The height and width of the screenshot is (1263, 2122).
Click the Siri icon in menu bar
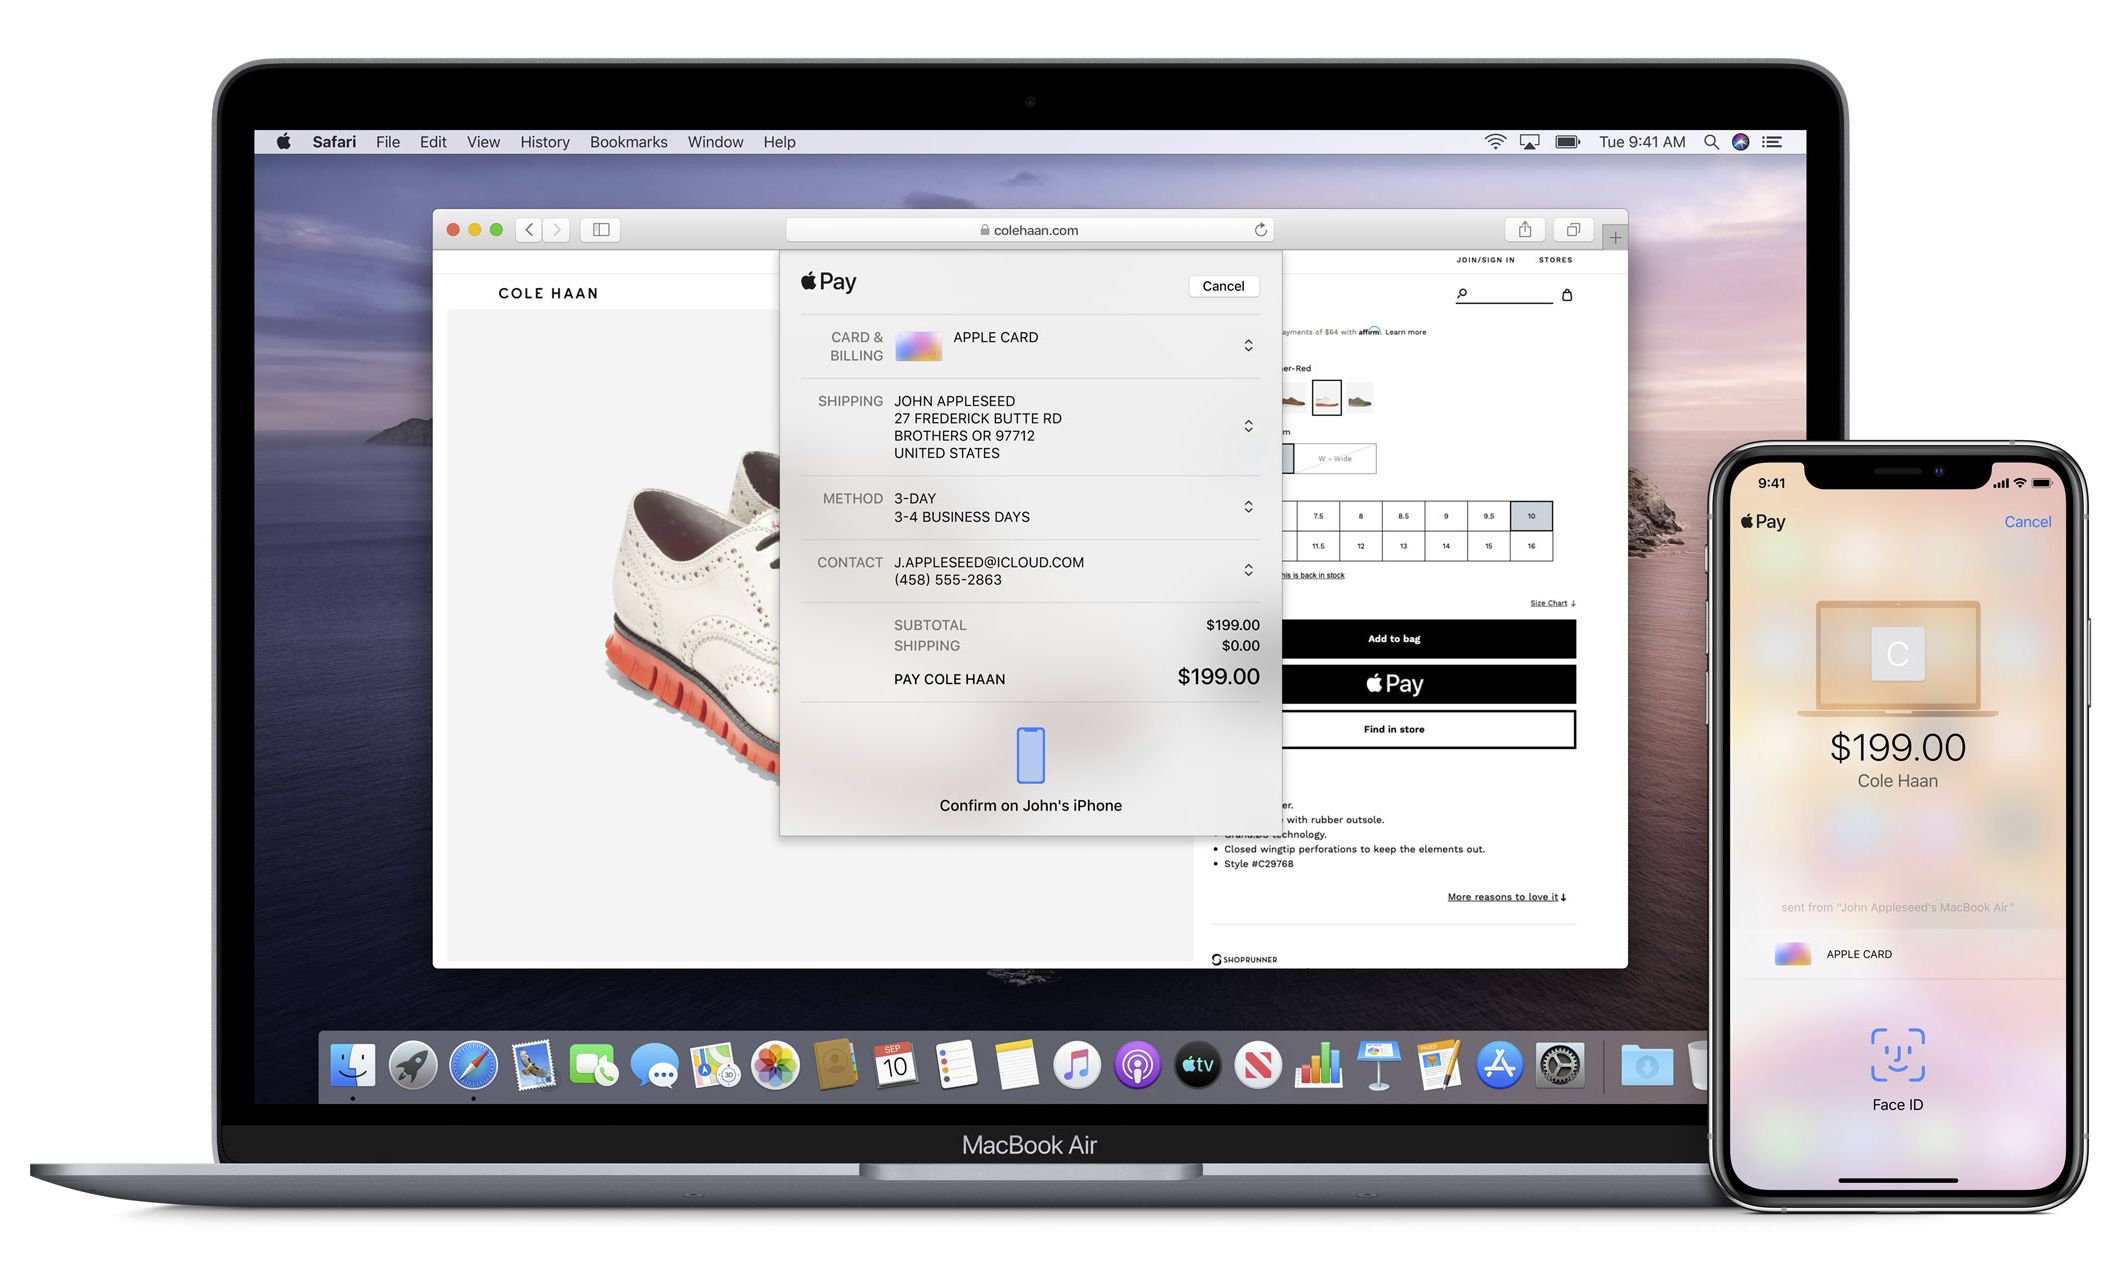(1740, 142)
